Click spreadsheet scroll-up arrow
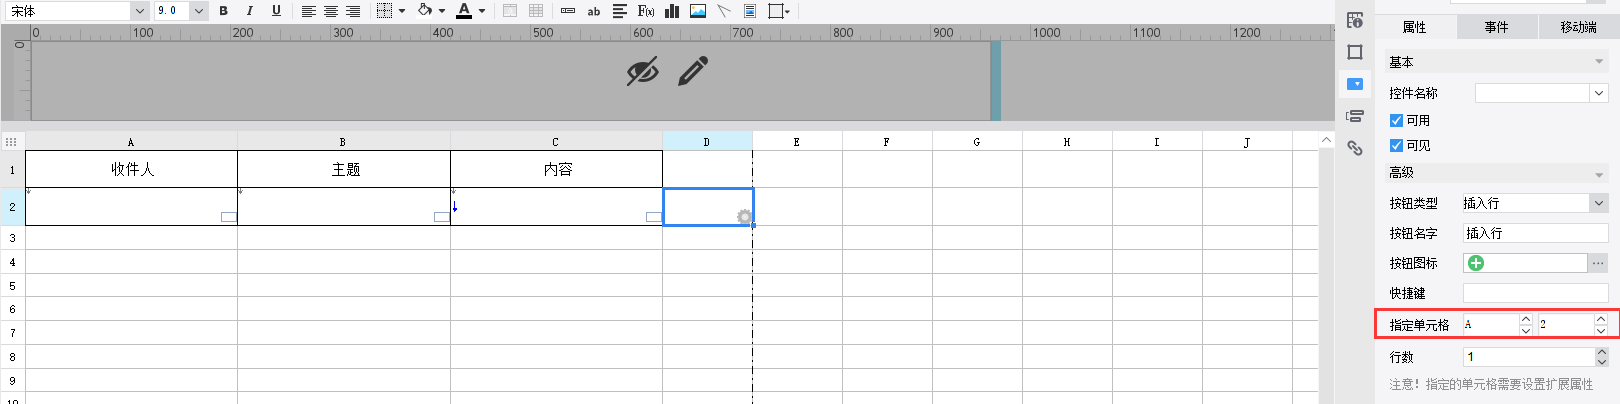The width and height of the screenshot is (1620, 404). [1326, 140]
